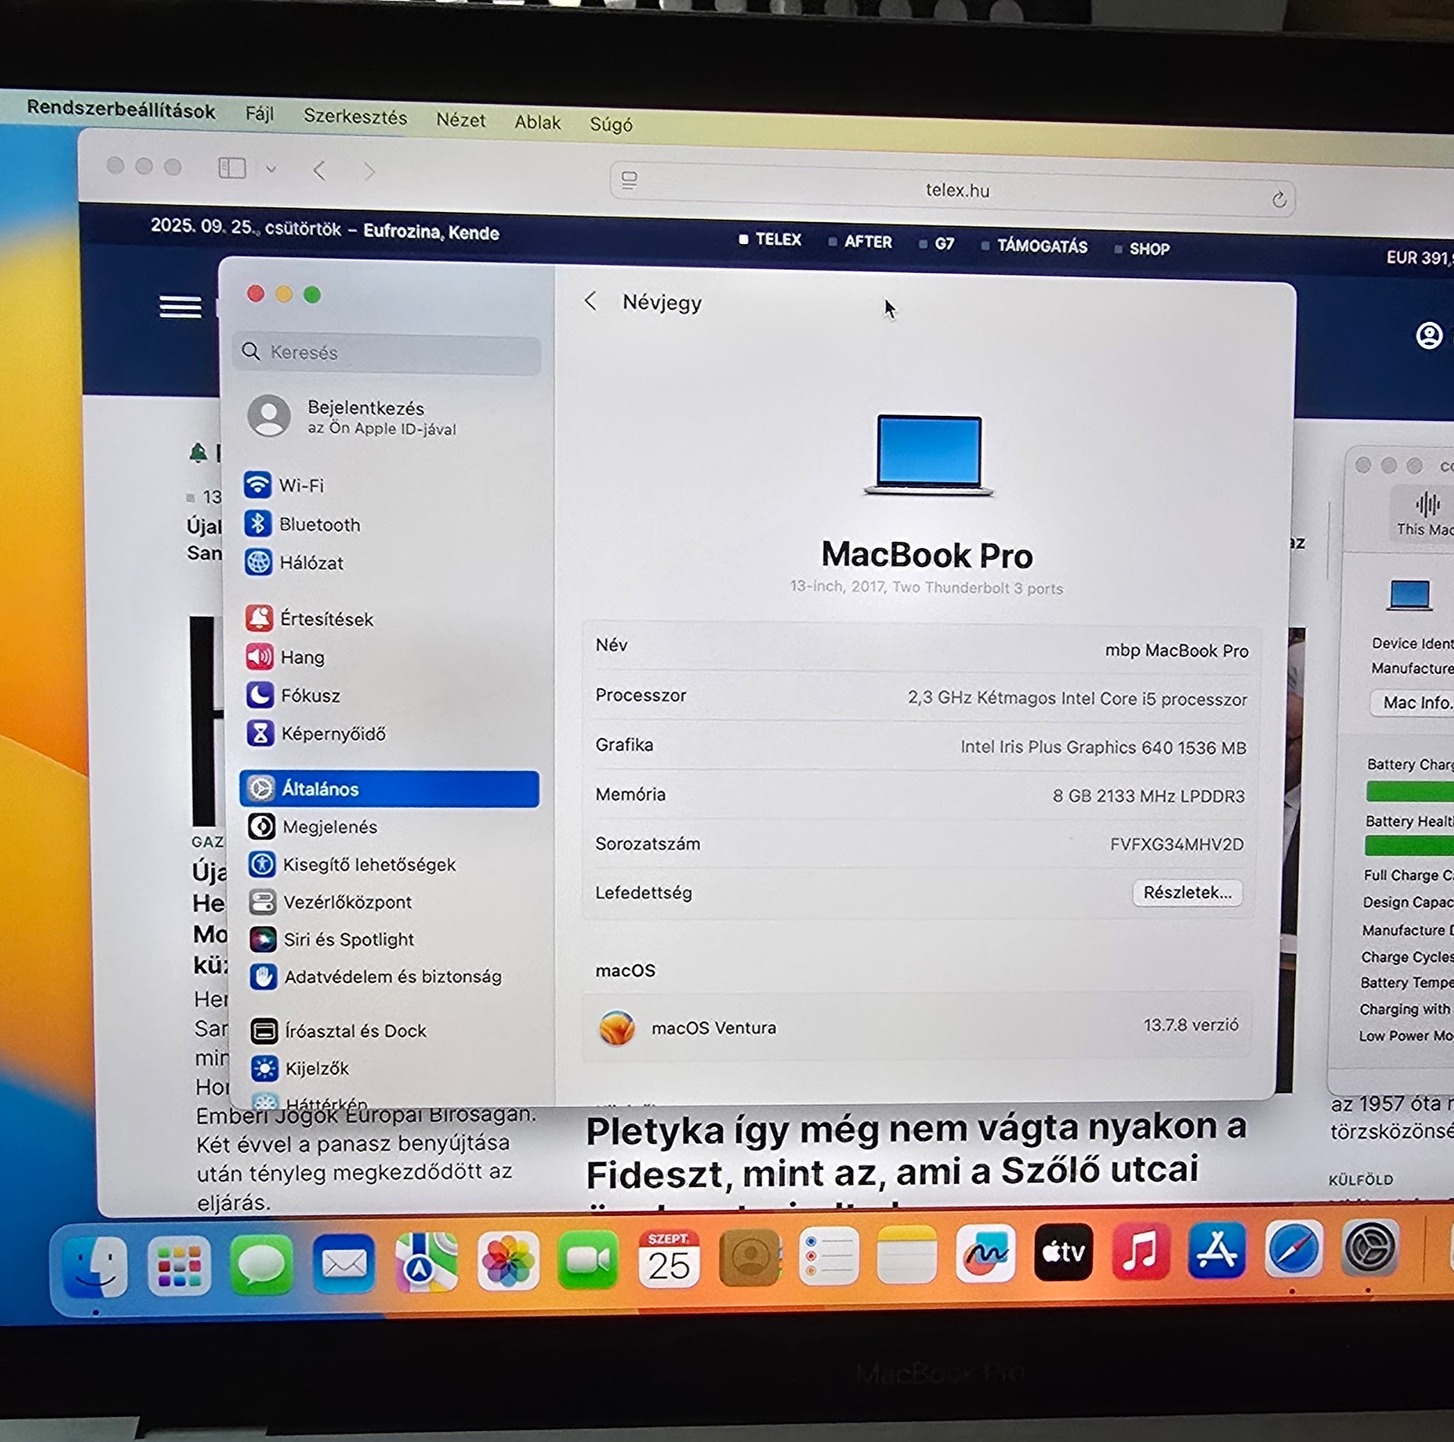Open Launchpad from the Dock

(179, 1265)
